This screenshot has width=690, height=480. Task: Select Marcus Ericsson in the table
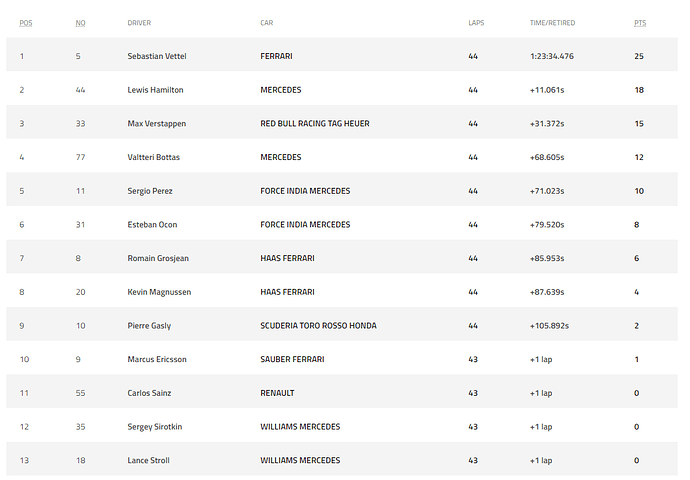point(157,359)
